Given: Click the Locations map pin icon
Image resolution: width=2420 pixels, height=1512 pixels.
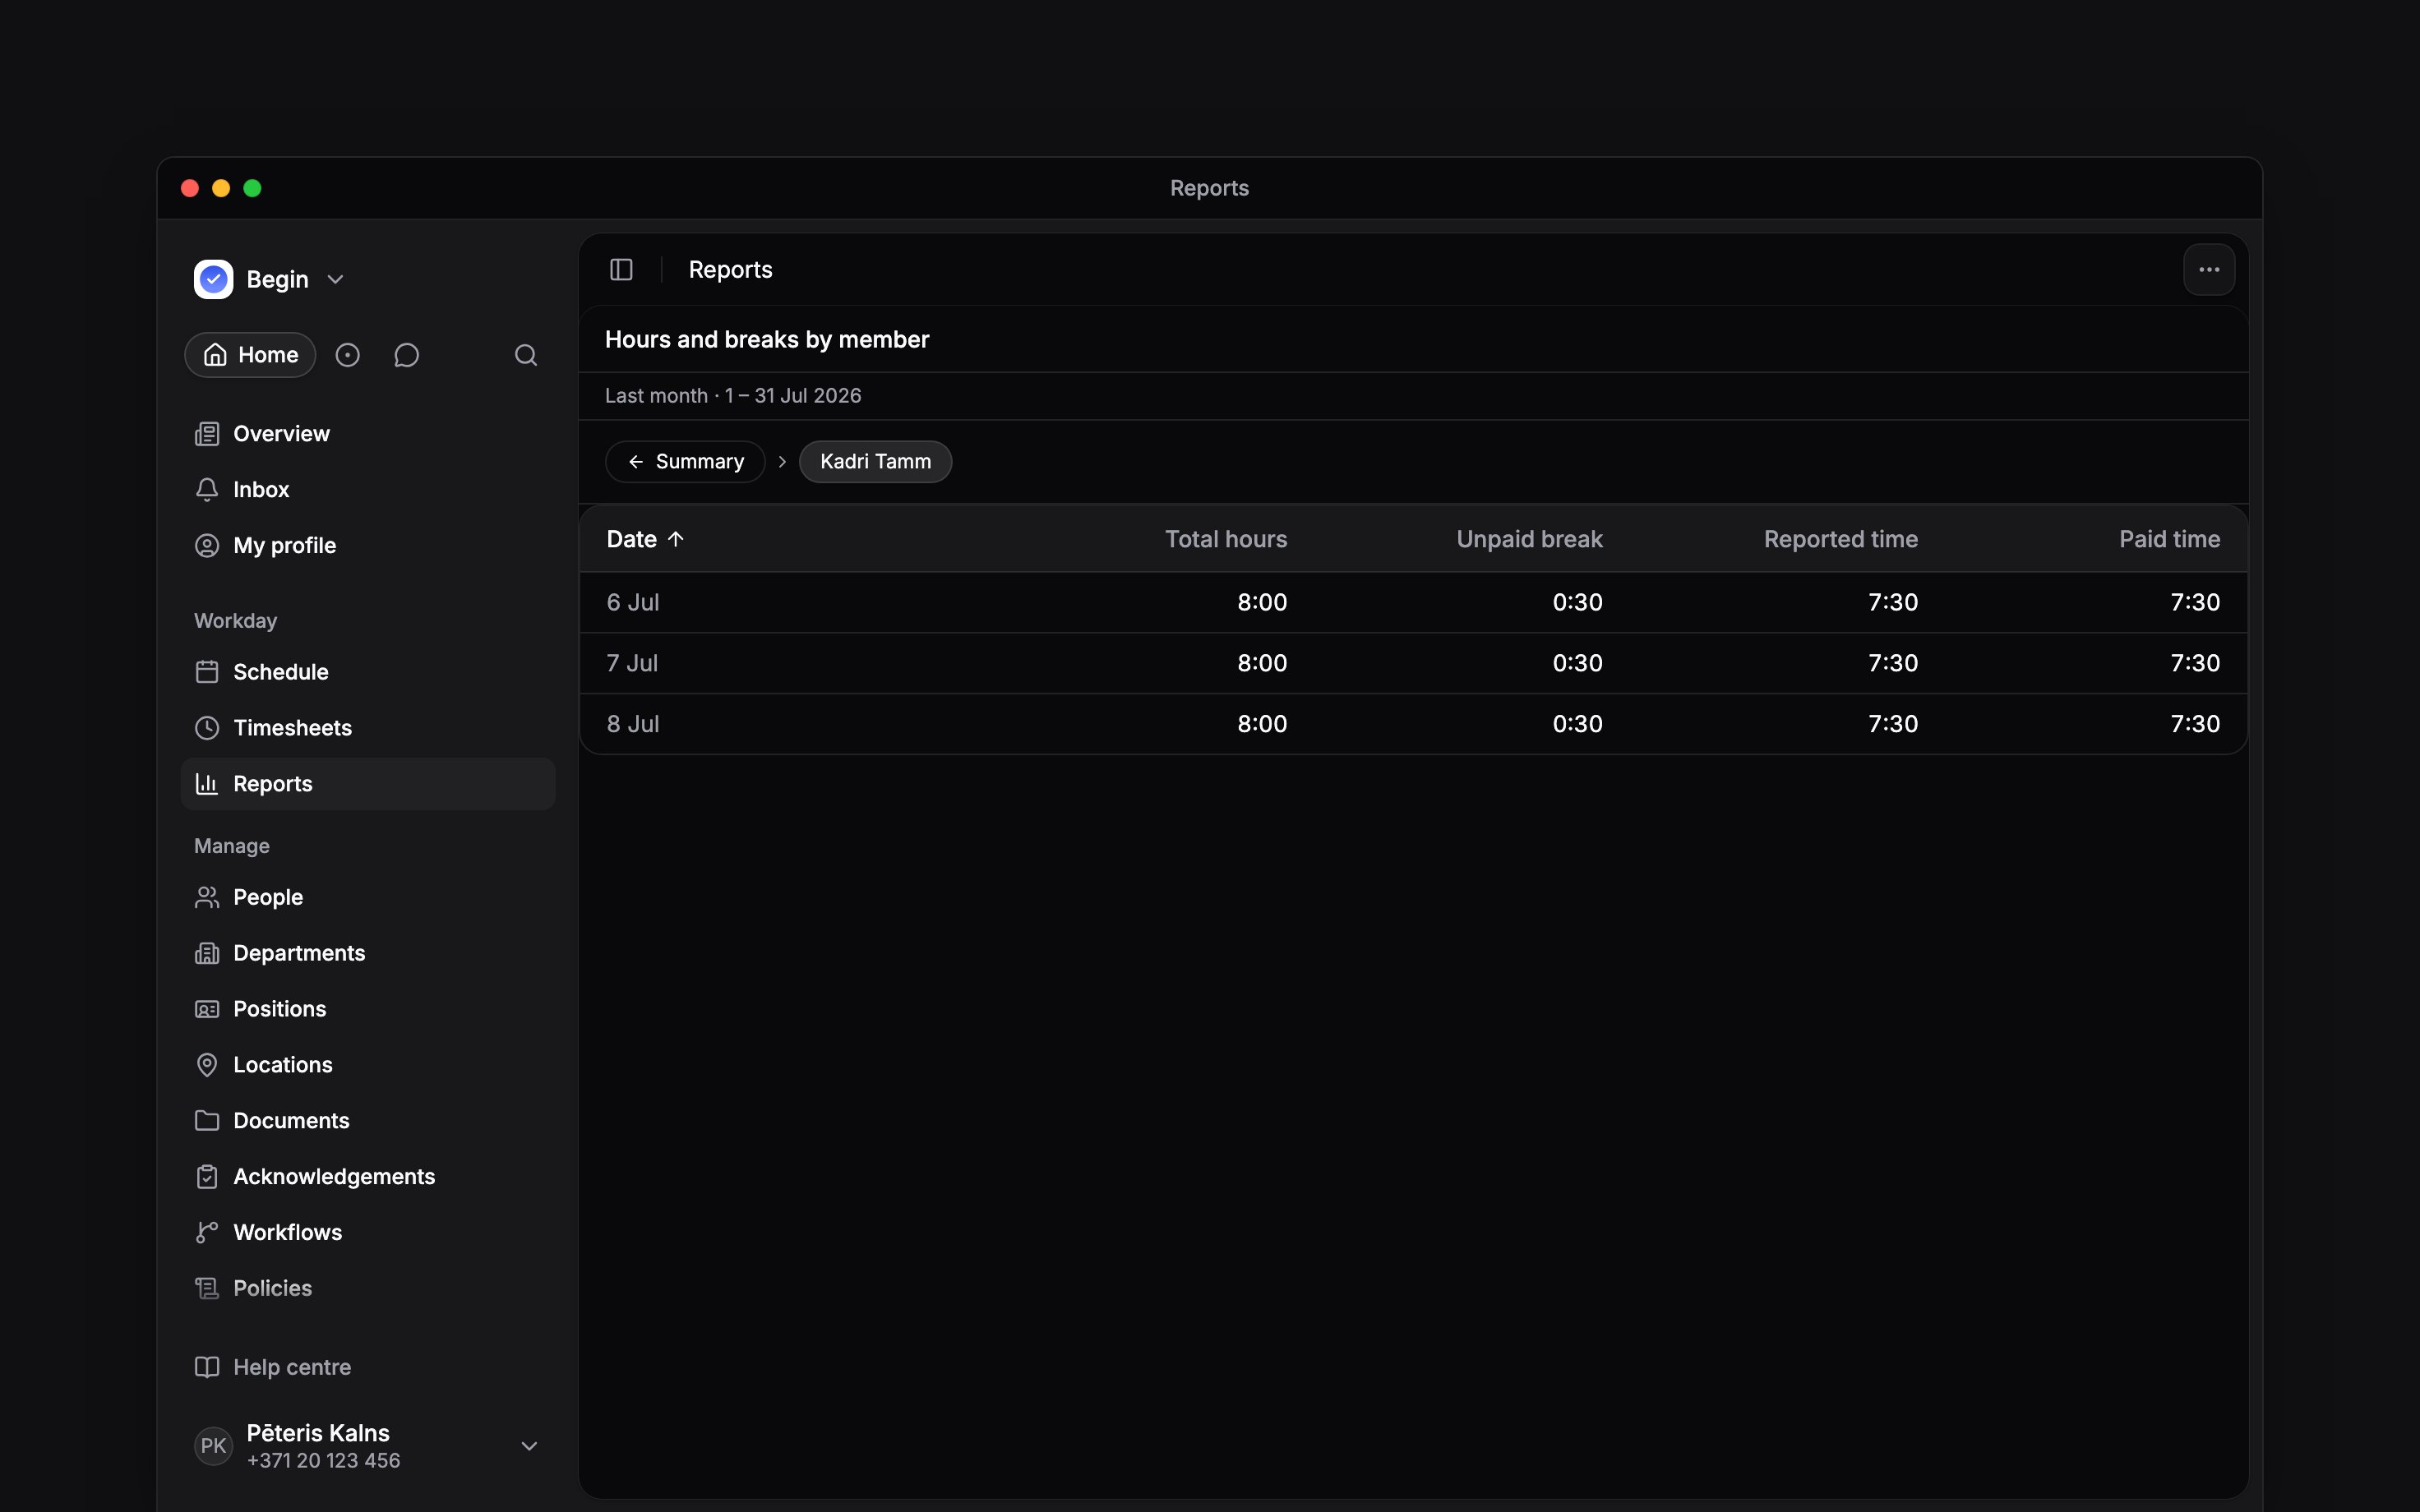Looking at the screenshot, I should tap(207, 1065).
